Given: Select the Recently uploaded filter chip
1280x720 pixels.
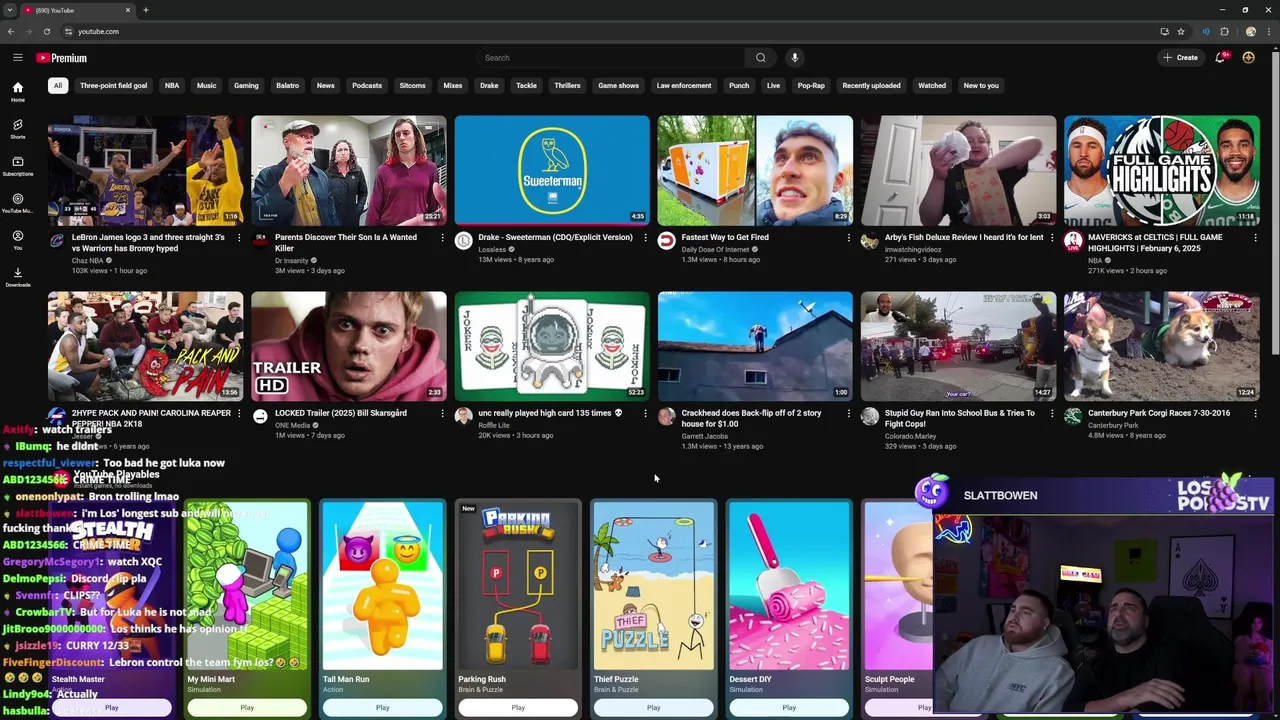Looking at the screenshot, I should pos(871,86).
